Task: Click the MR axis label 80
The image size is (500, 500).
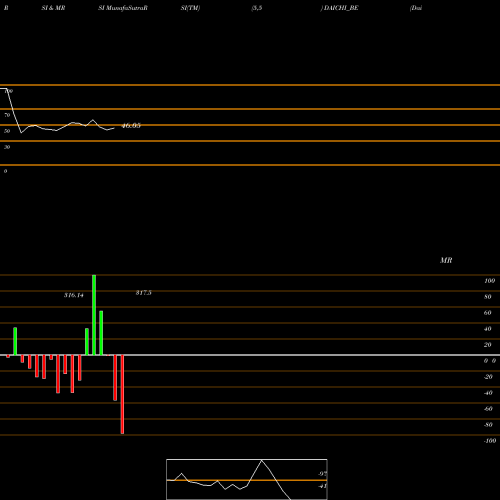Action: pos(488,297)
